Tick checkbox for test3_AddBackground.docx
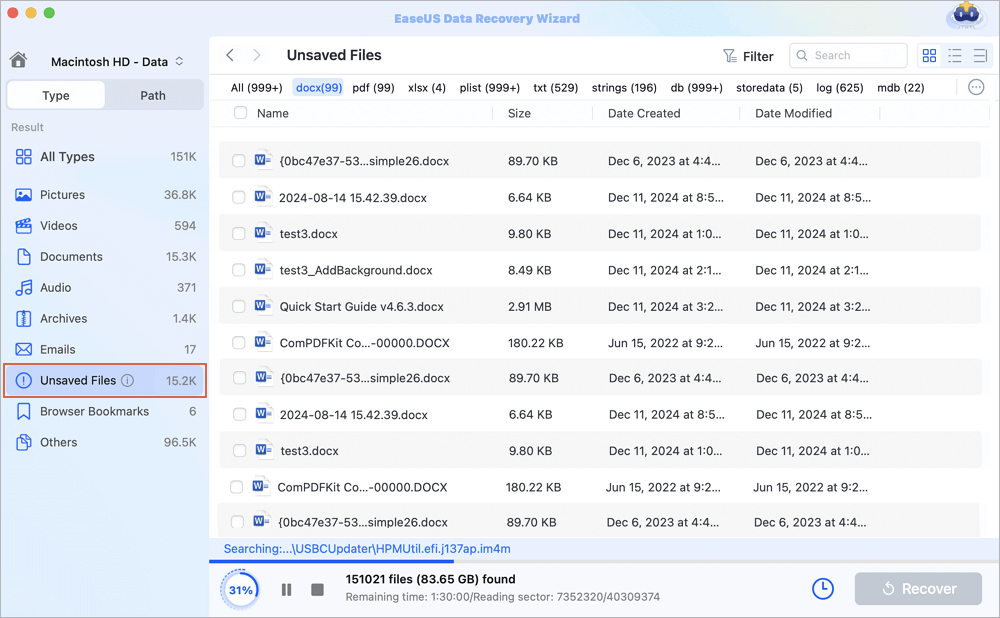 click(239, 270)
